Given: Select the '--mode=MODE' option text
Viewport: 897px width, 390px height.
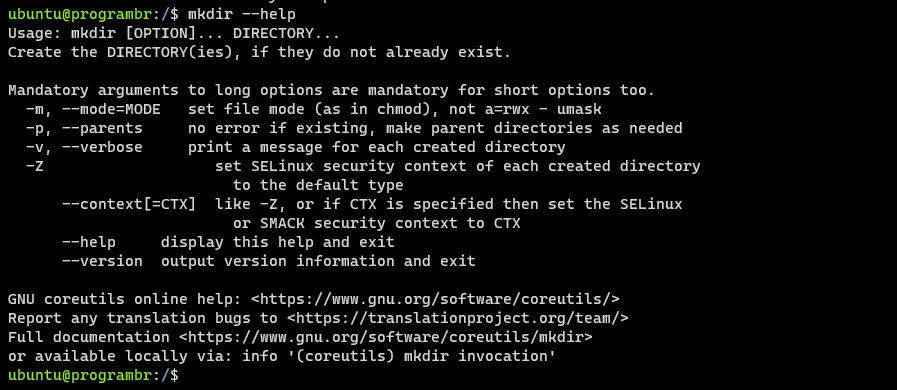Looking at the screenshot, I should pos(112,109).
